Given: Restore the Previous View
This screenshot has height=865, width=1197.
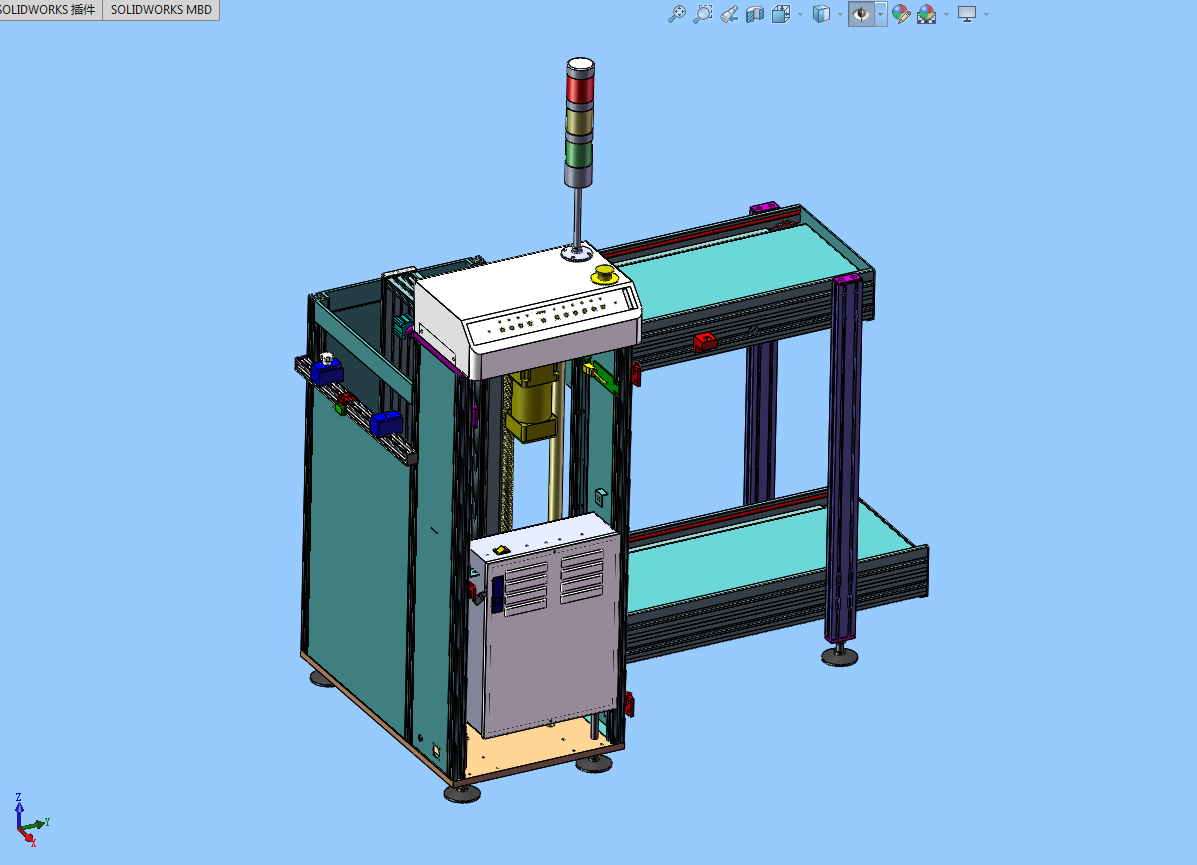Looking at the screenshot, I should click(x=729, y=14).
